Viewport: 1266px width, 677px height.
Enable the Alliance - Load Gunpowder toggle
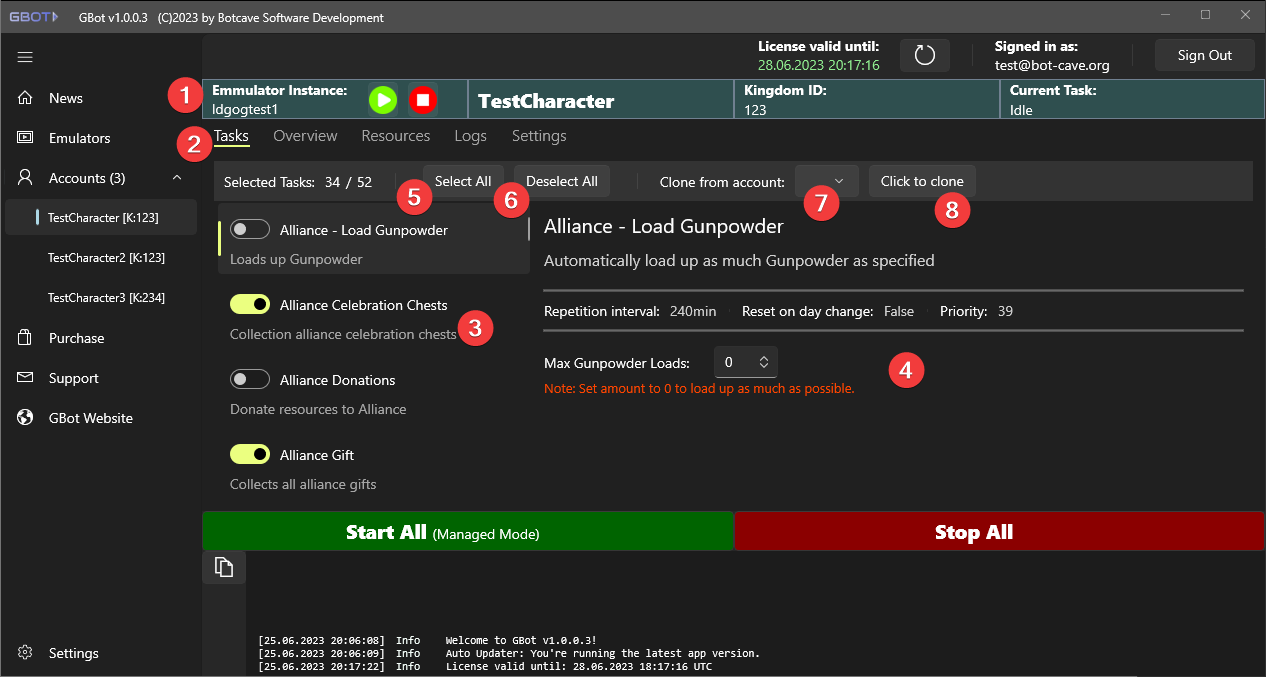(x=250, y=230)
